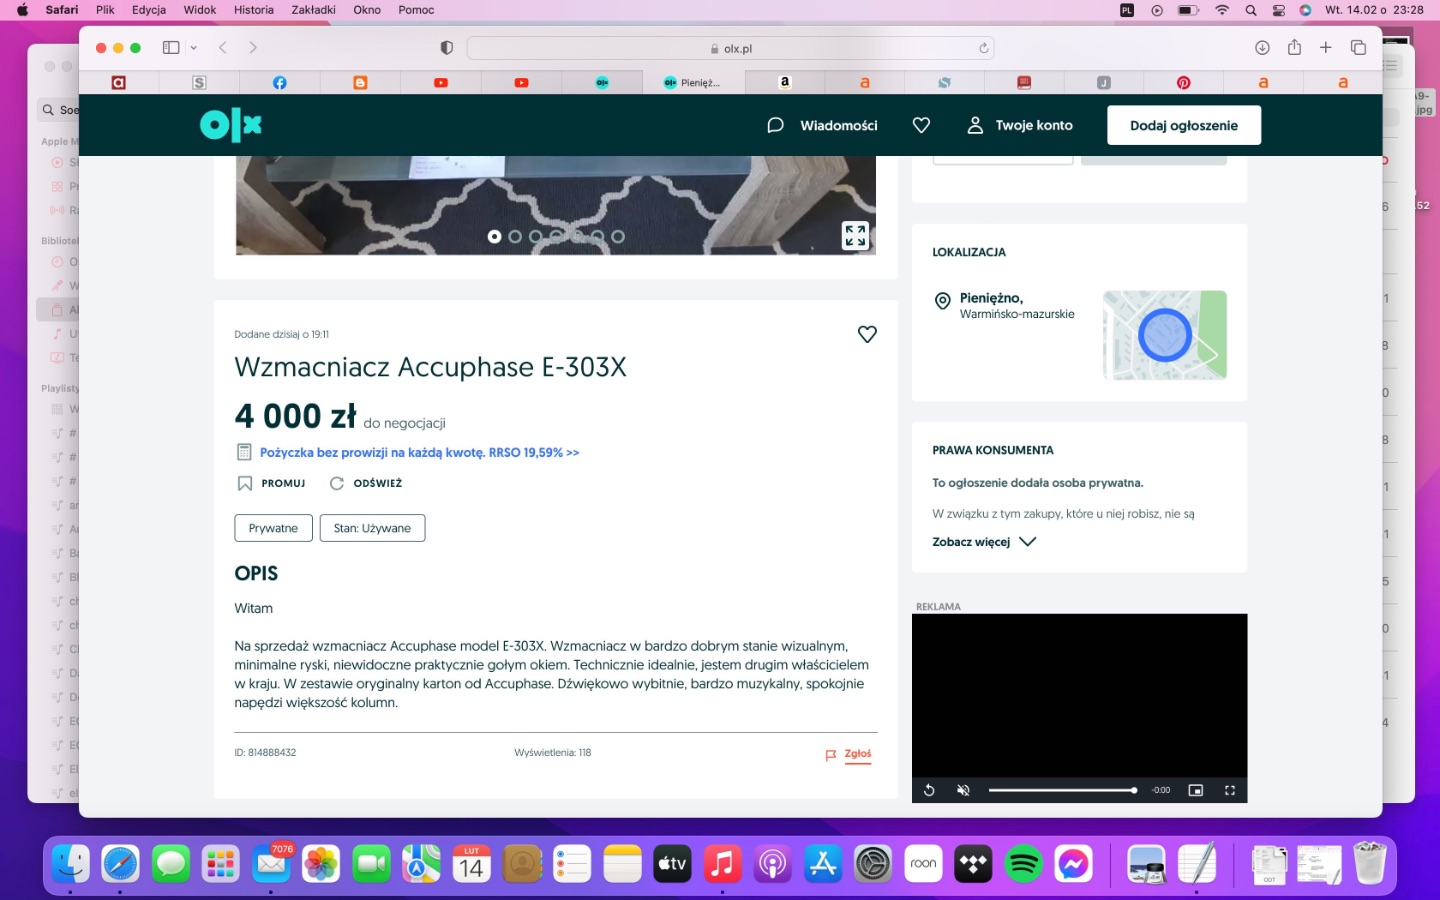Select the last gallery image dot

pyautogui.click(x=618, y=237)
